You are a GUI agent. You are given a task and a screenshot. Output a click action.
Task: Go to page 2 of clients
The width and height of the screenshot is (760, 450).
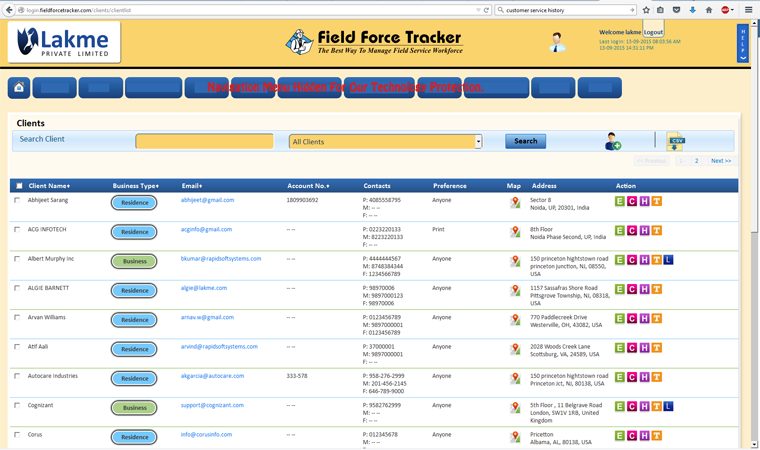tap(697, 161)
